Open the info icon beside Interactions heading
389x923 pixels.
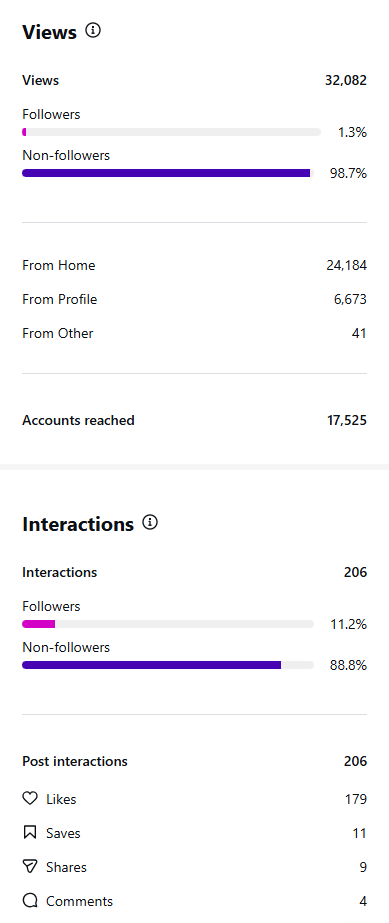pos(150,522)
